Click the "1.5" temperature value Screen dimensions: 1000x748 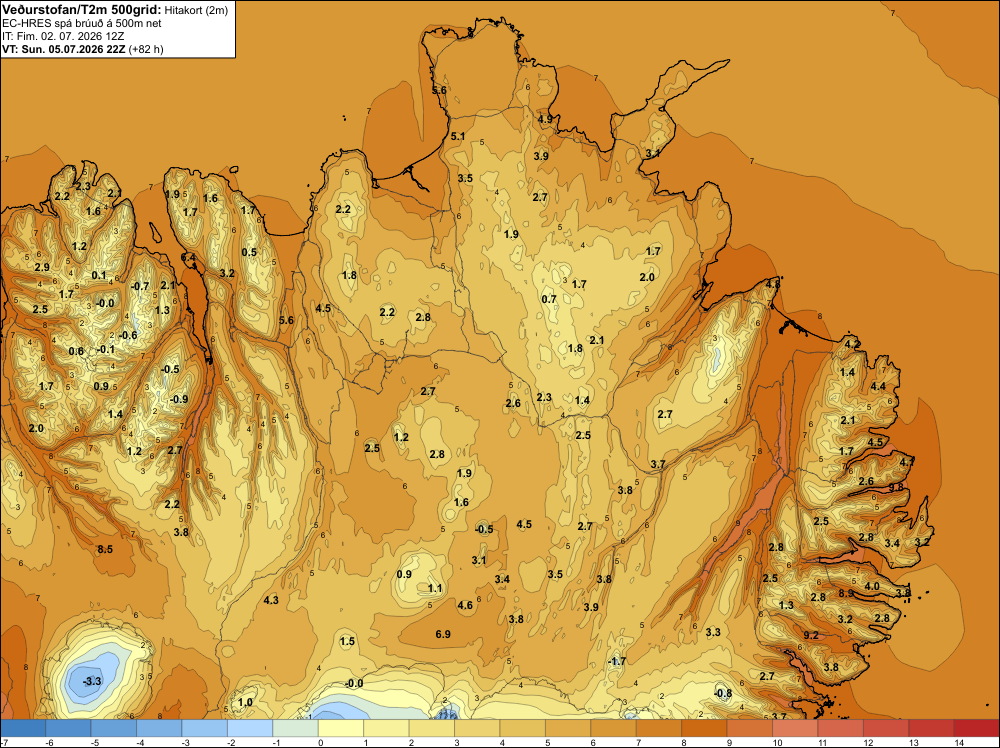[x=347, y=642]
